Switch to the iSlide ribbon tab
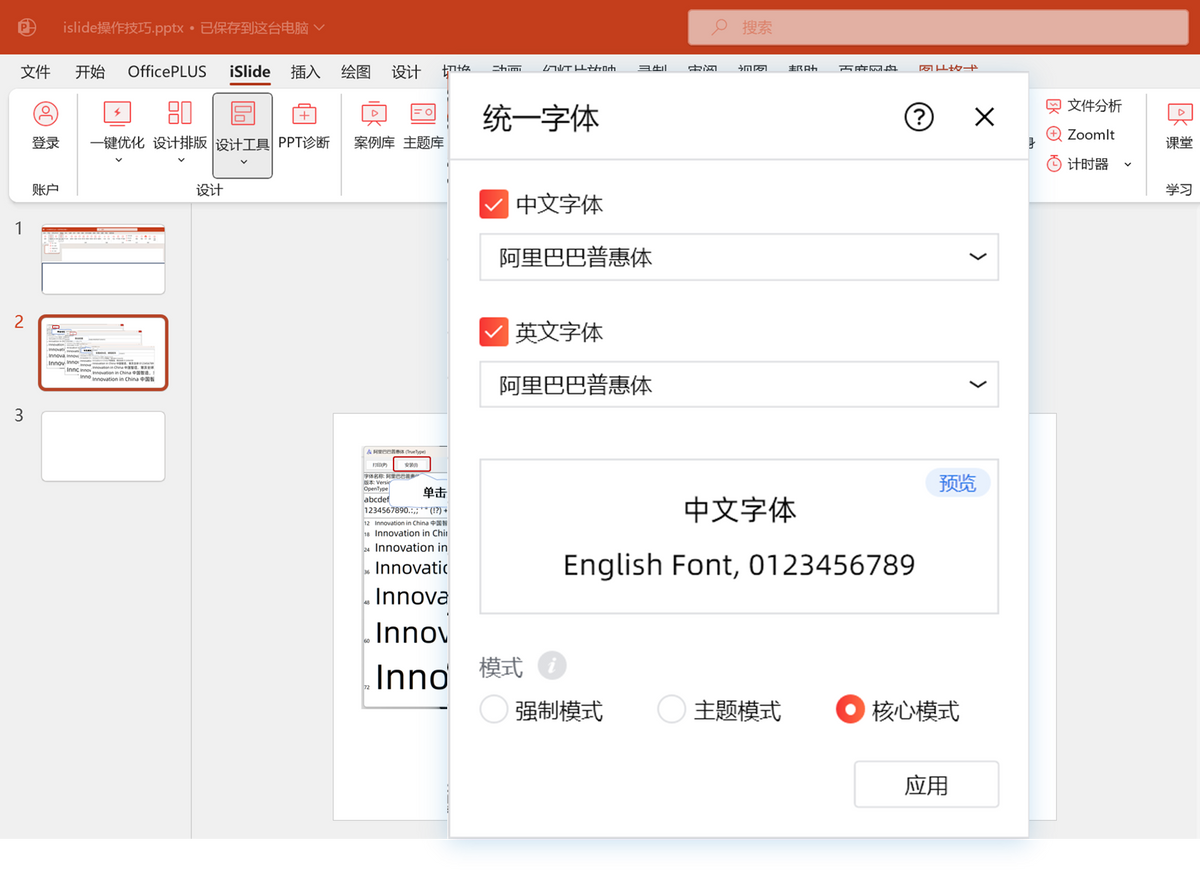The image size is (1200, 880). pyautogui.click(x=249, y=71)
